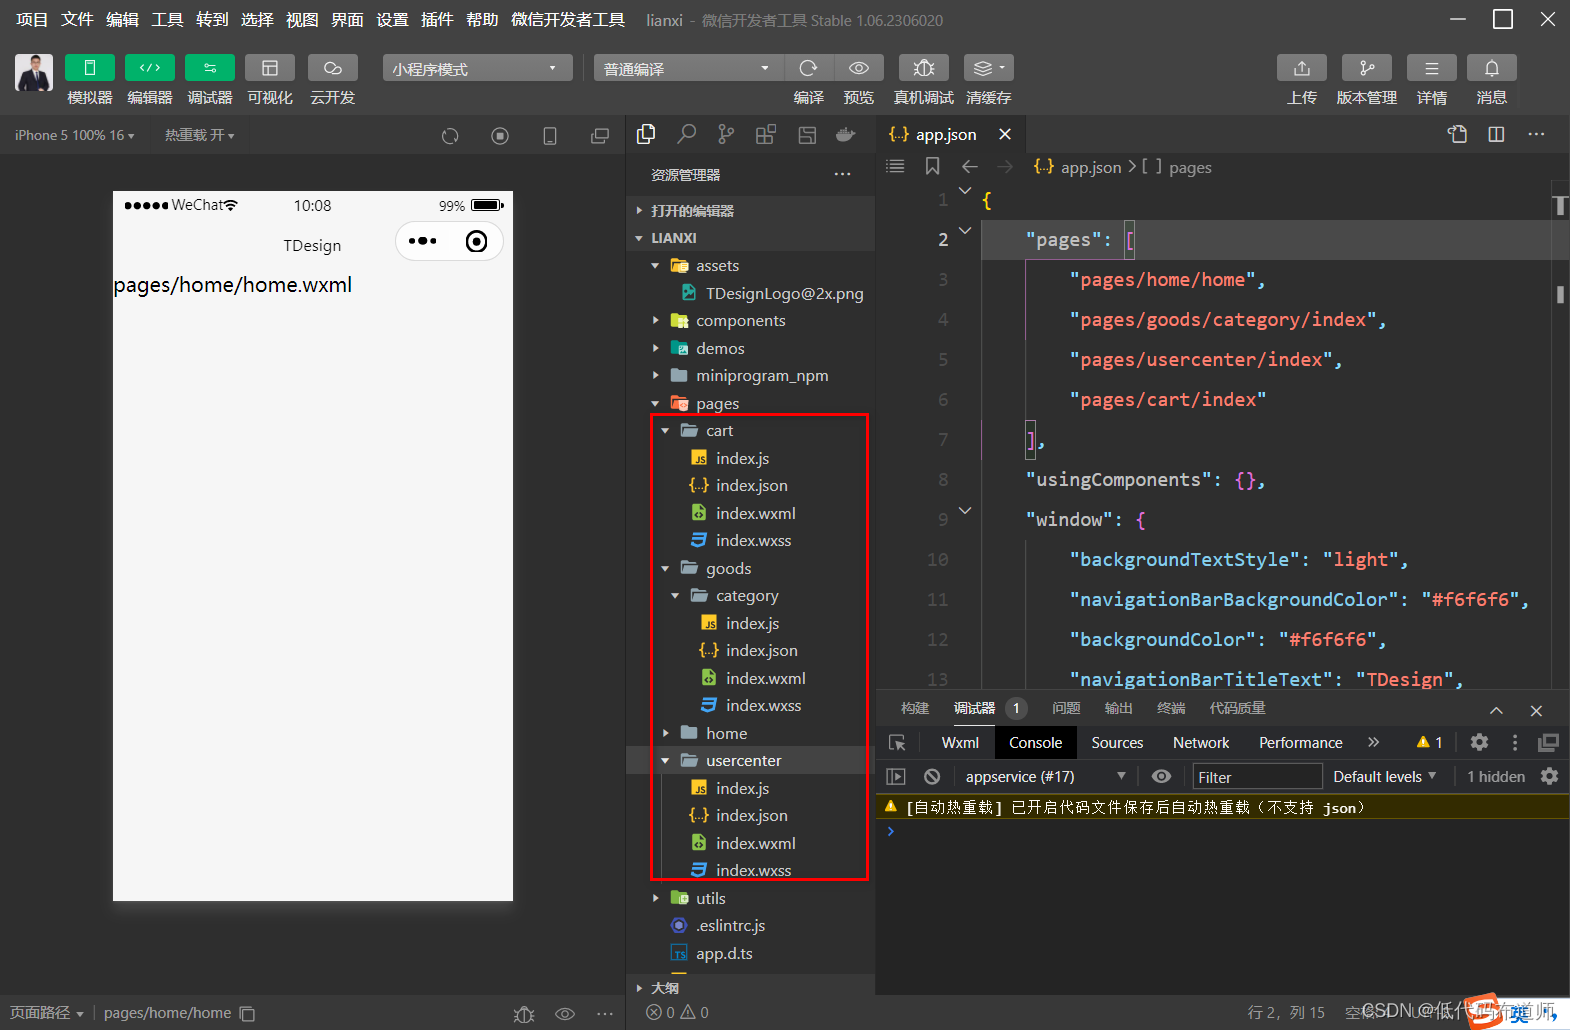Image resolution: width=1570 pixels, height=1030 pixels.
Task: Switch to the Performance tab
Action: point(1300,742)
